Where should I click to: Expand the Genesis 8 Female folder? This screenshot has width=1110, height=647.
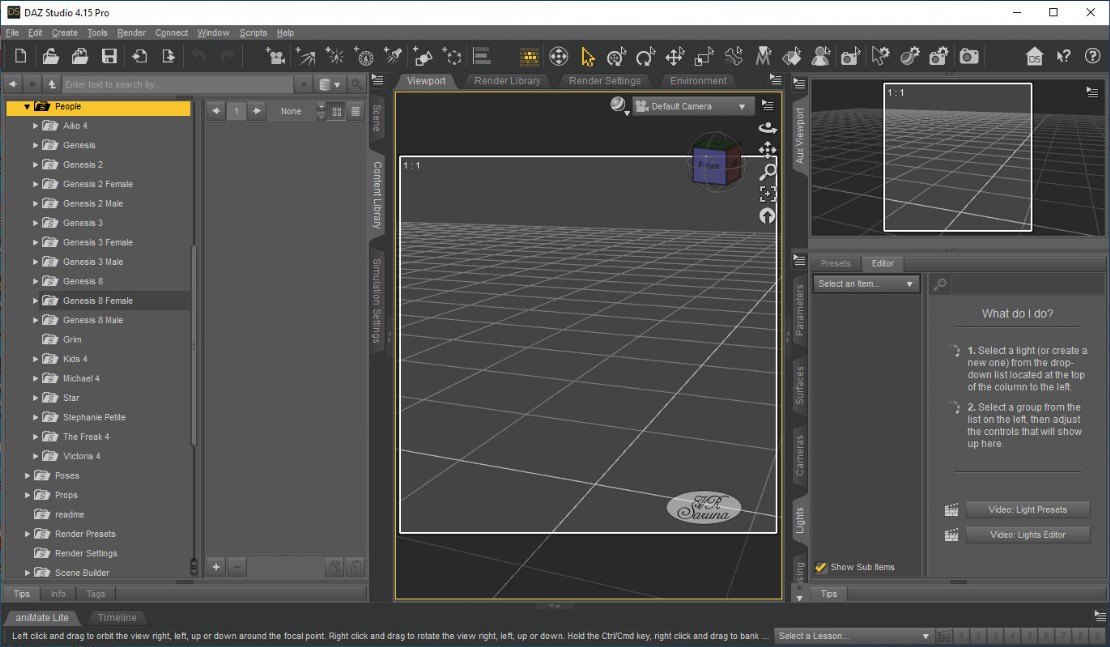point(35,301)
